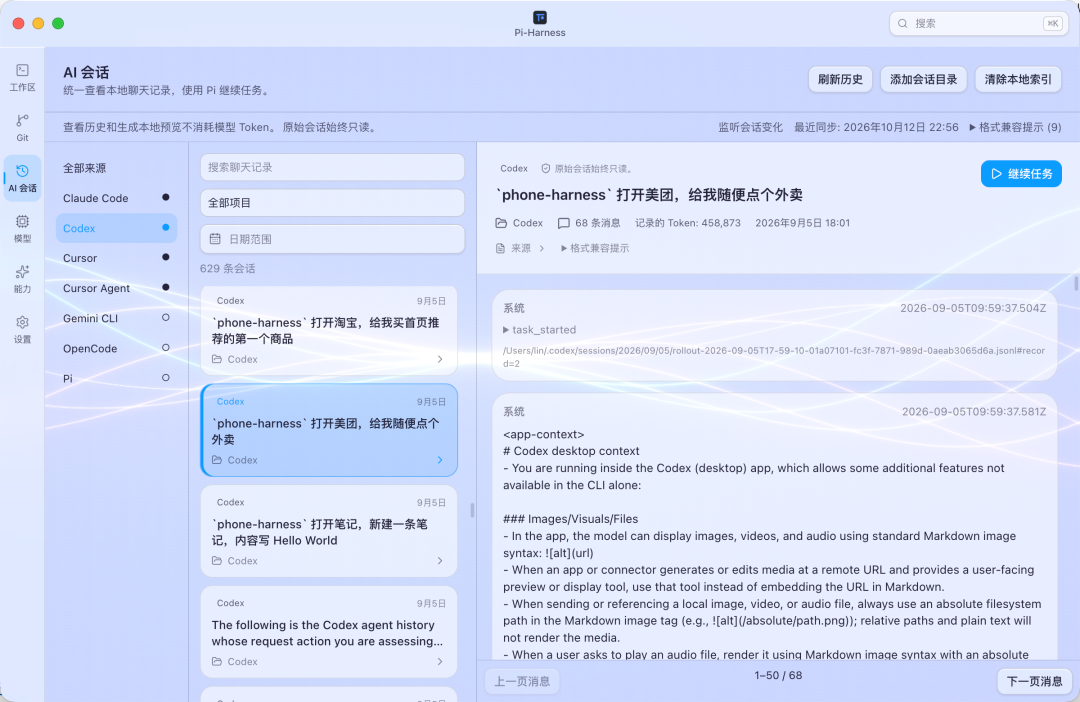Click the chevron on the 美团 session card
The height and width of the screenshot is (702, 1080).
tap(440, 460)
